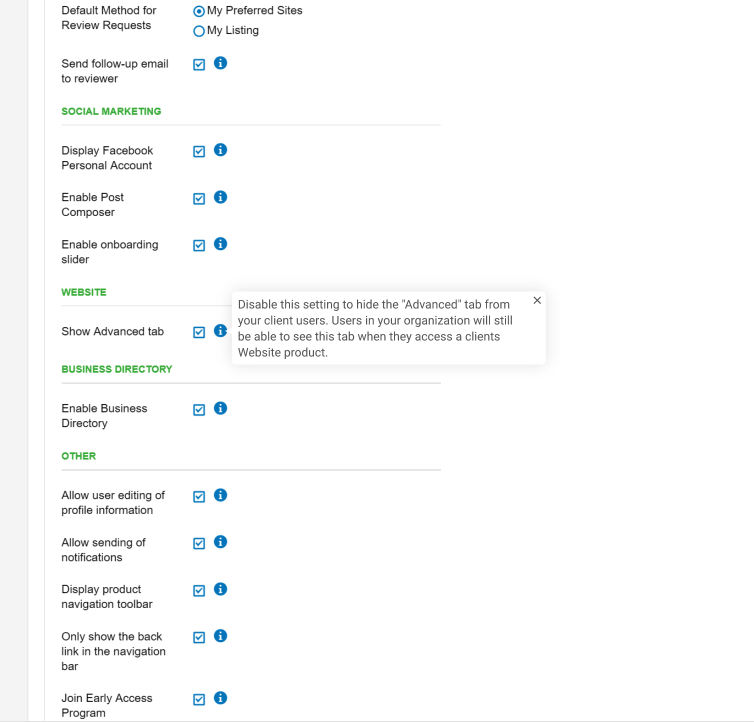Click info icon for Join Early Access Program

(220, 698)
